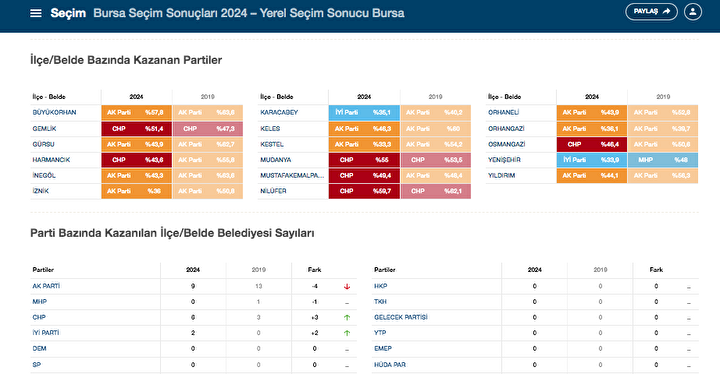Select the 2019 column header in first table
The image size is (720, 374).
coord(208,97)
